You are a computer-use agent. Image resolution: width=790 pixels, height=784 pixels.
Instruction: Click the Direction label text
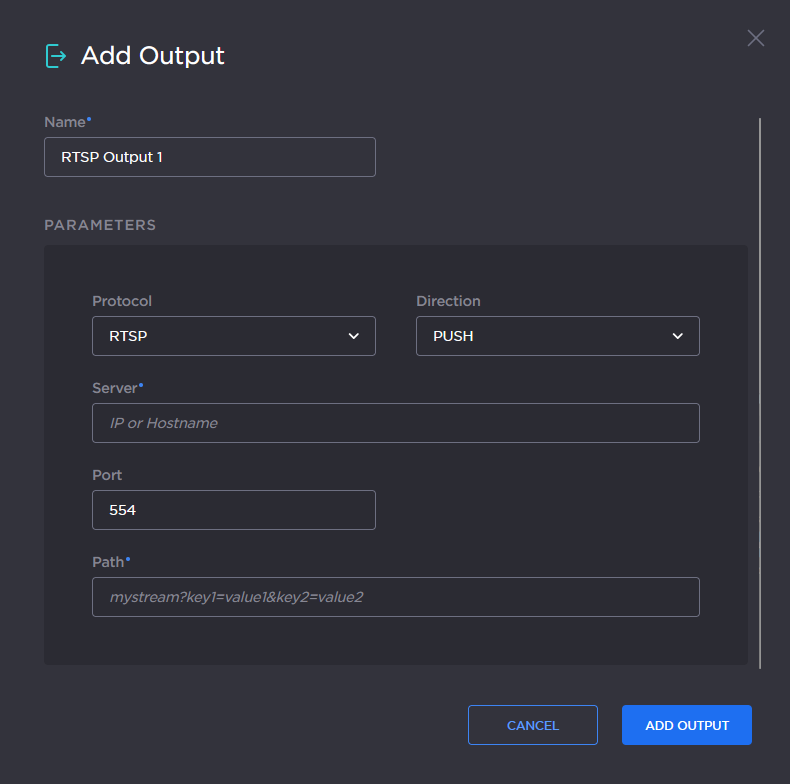pyautogui.click(x=448, y=301)
